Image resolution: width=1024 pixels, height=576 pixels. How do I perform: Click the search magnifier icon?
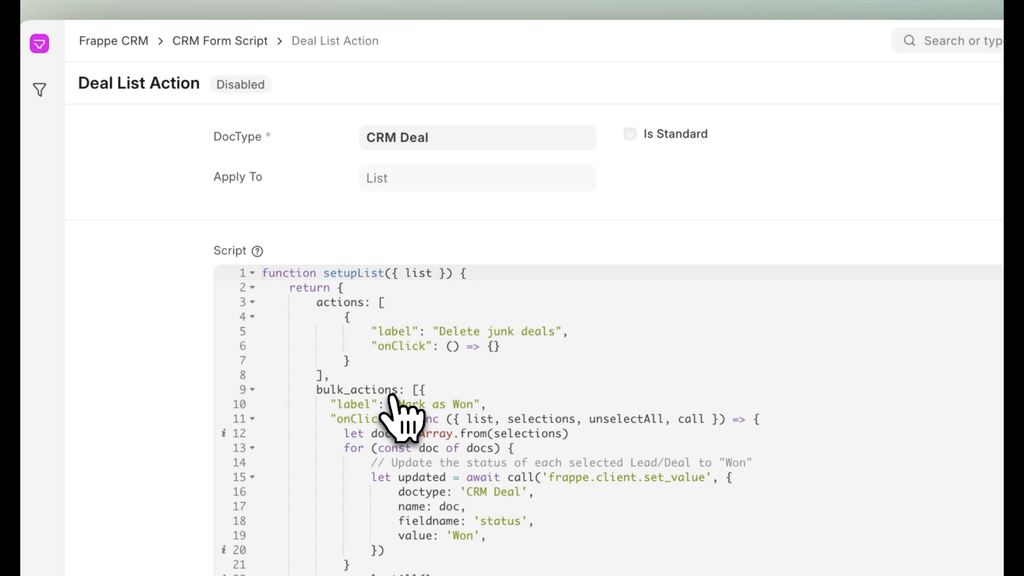point(909,41)
